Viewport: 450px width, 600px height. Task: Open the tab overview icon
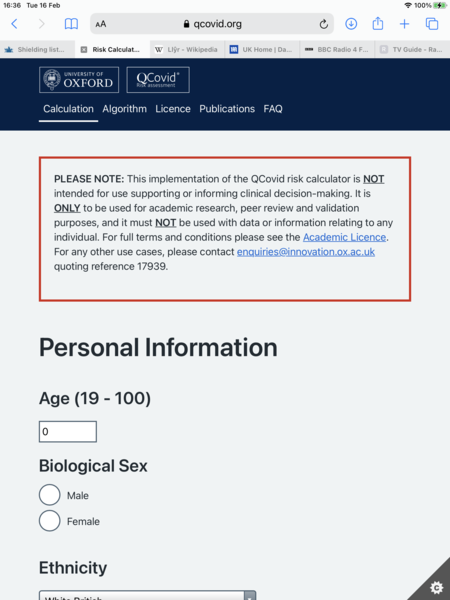(432, 24)
